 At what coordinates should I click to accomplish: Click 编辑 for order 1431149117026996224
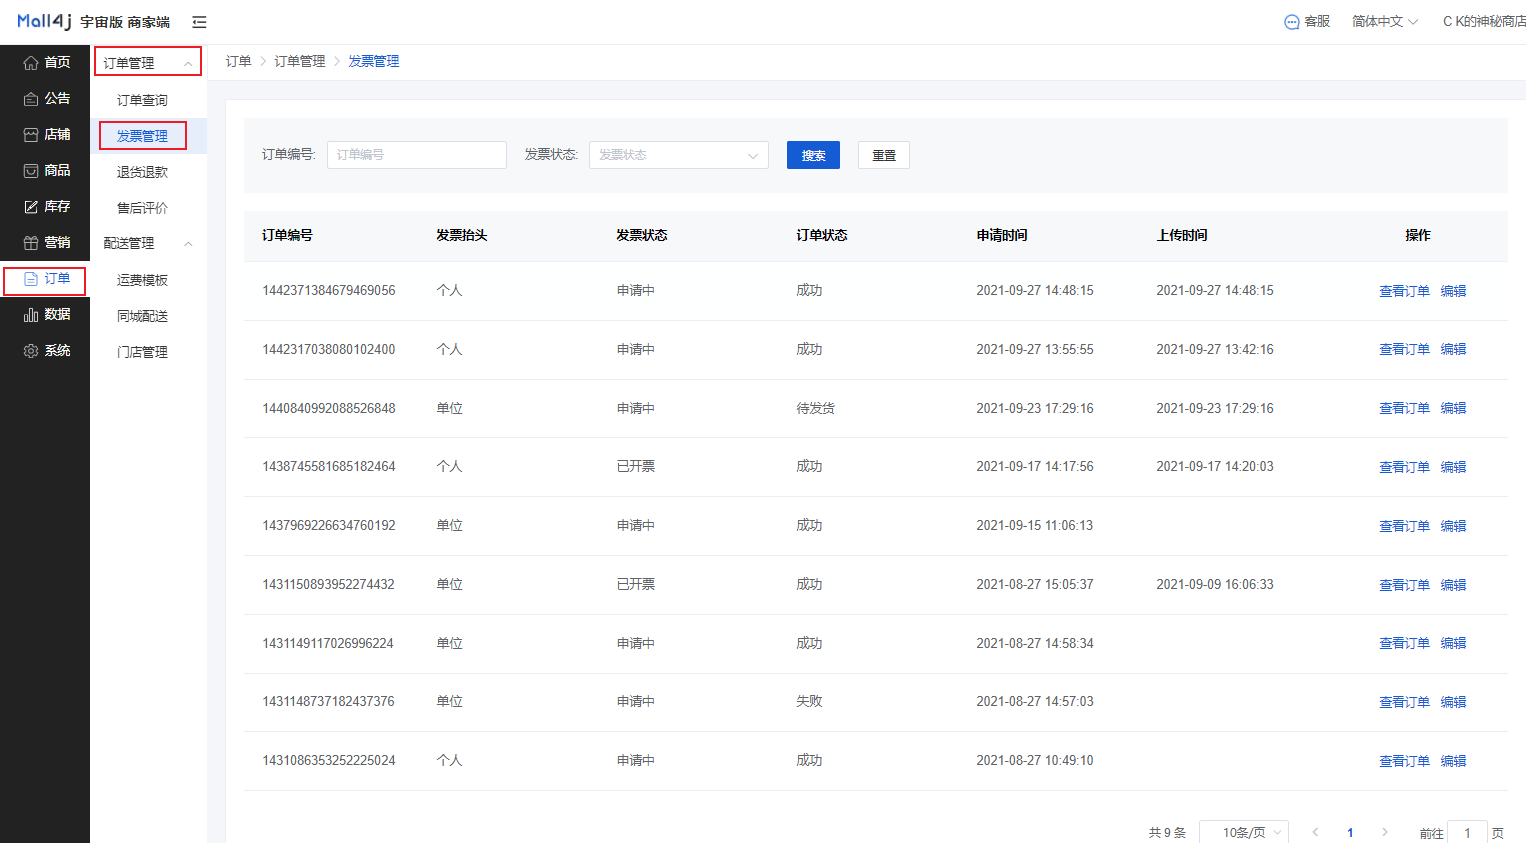[1453, 643]
